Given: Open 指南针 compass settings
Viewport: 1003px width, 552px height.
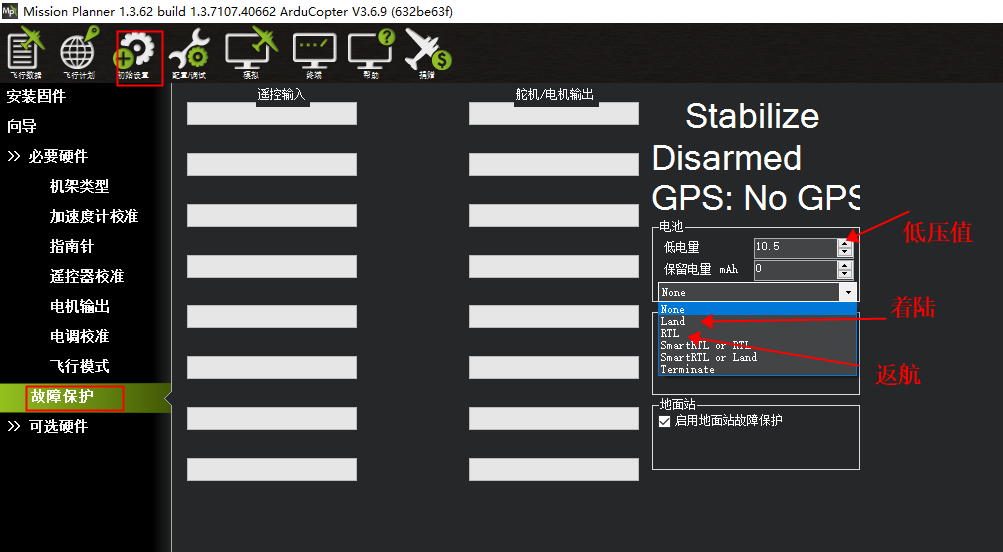Looking at the screenshot, I should (72, 246).
